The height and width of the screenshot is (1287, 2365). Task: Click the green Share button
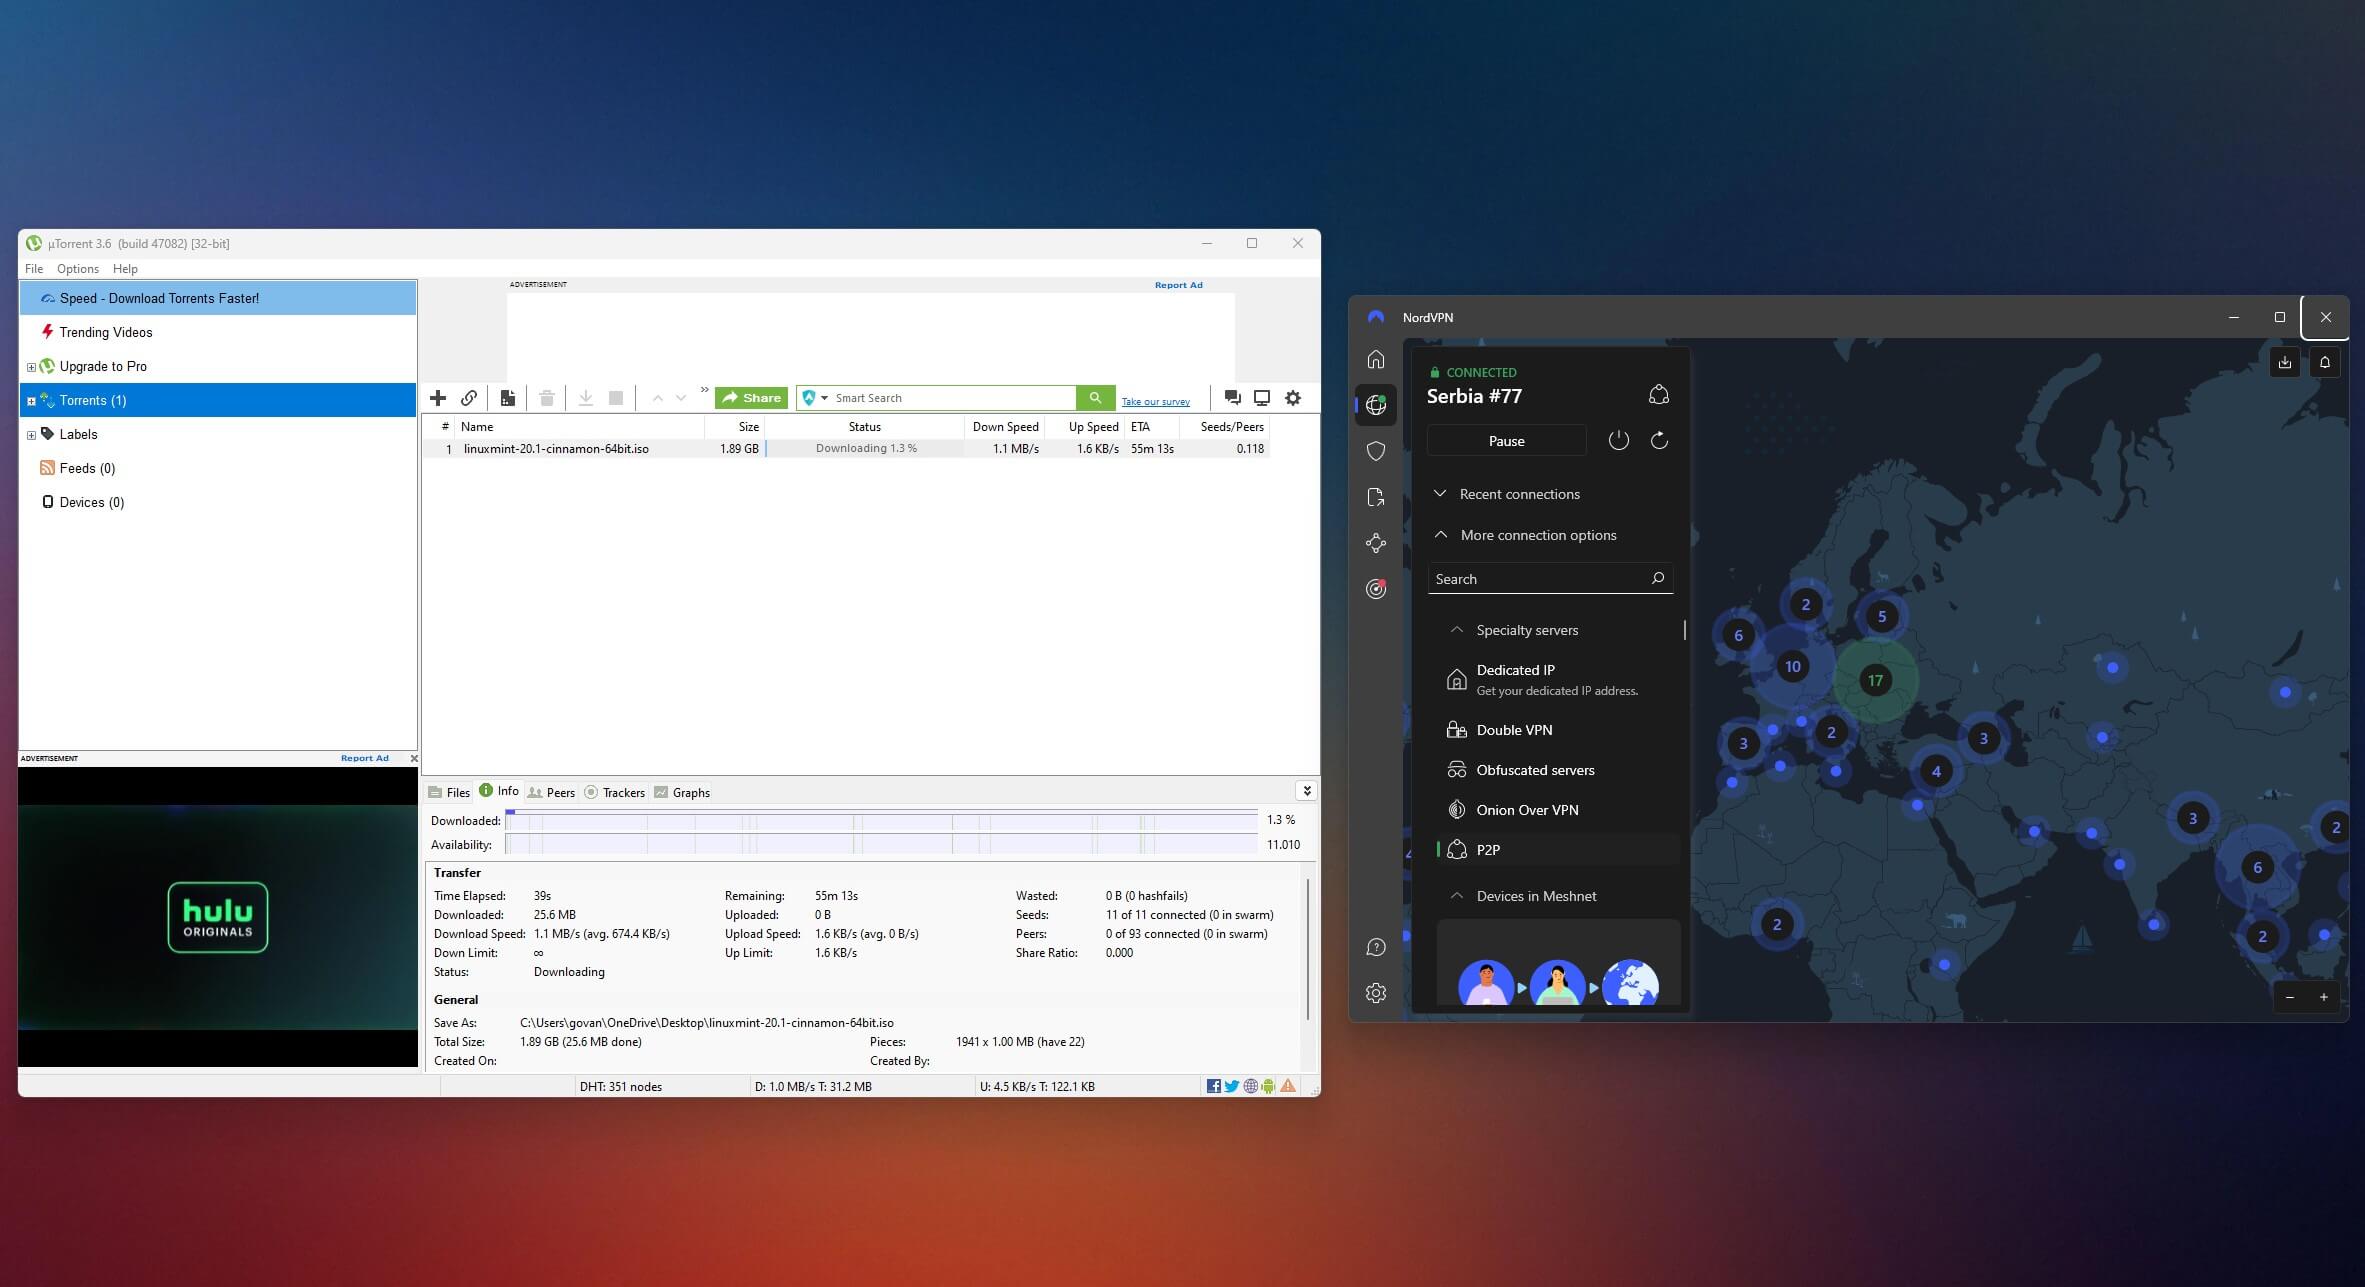click(x=751, y=398)
